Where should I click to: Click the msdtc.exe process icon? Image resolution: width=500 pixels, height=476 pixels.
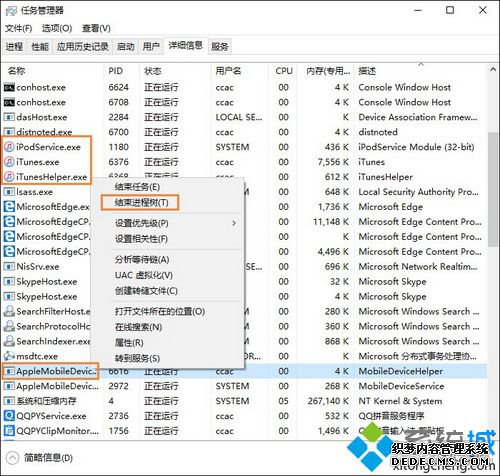[x=9, y=356]
